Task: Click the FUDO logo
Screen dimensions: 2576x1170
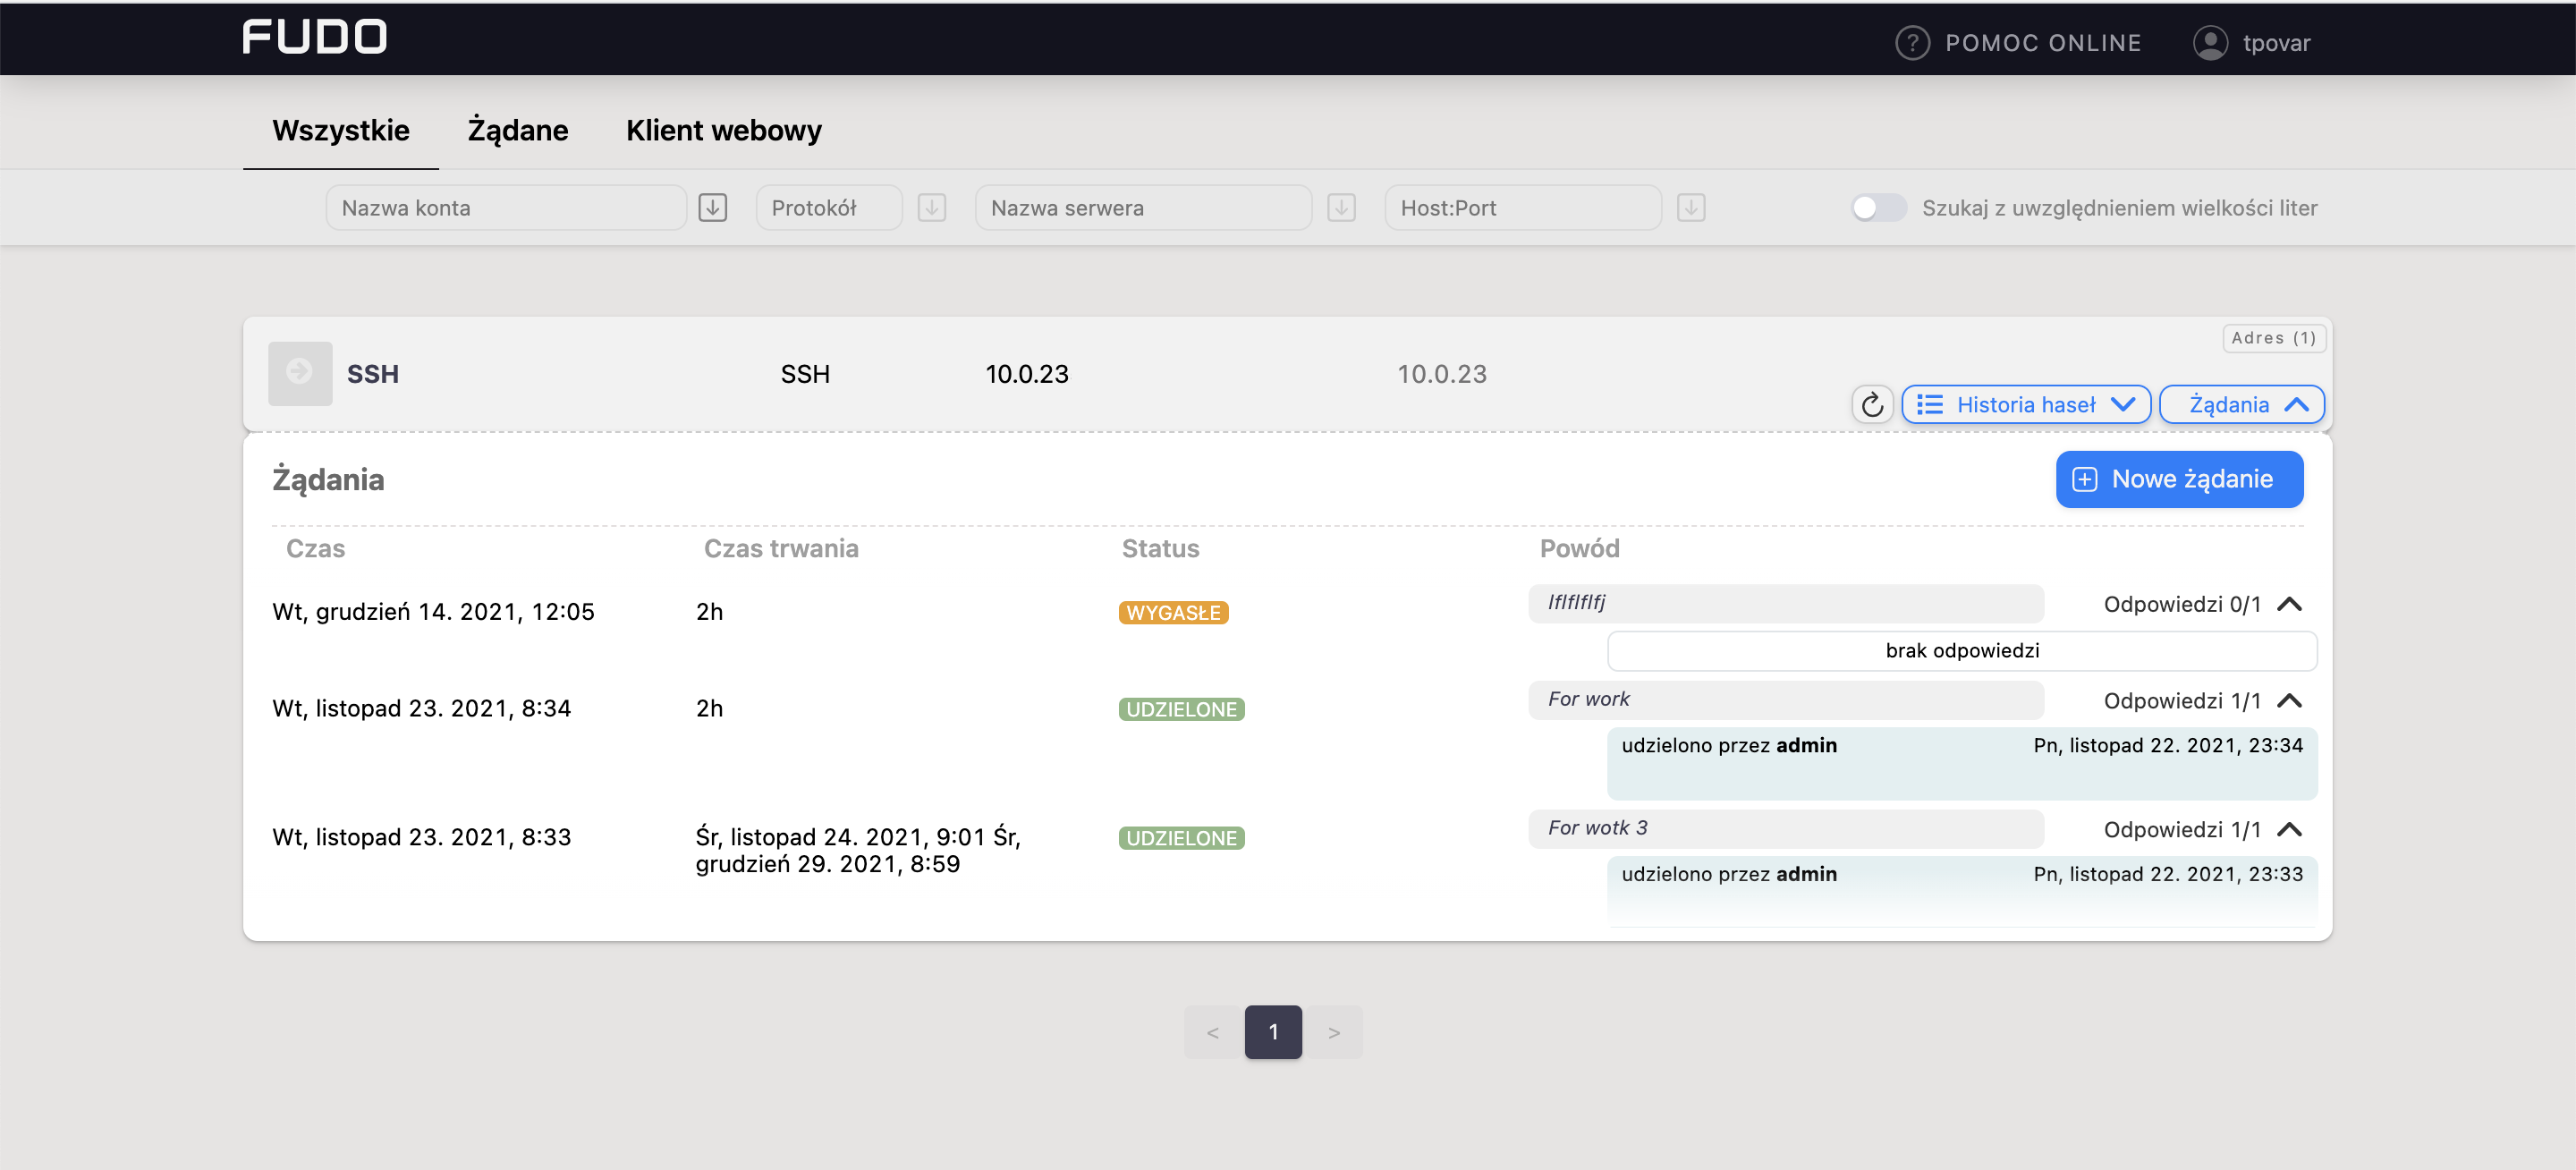Action: [x=314, y=37]
